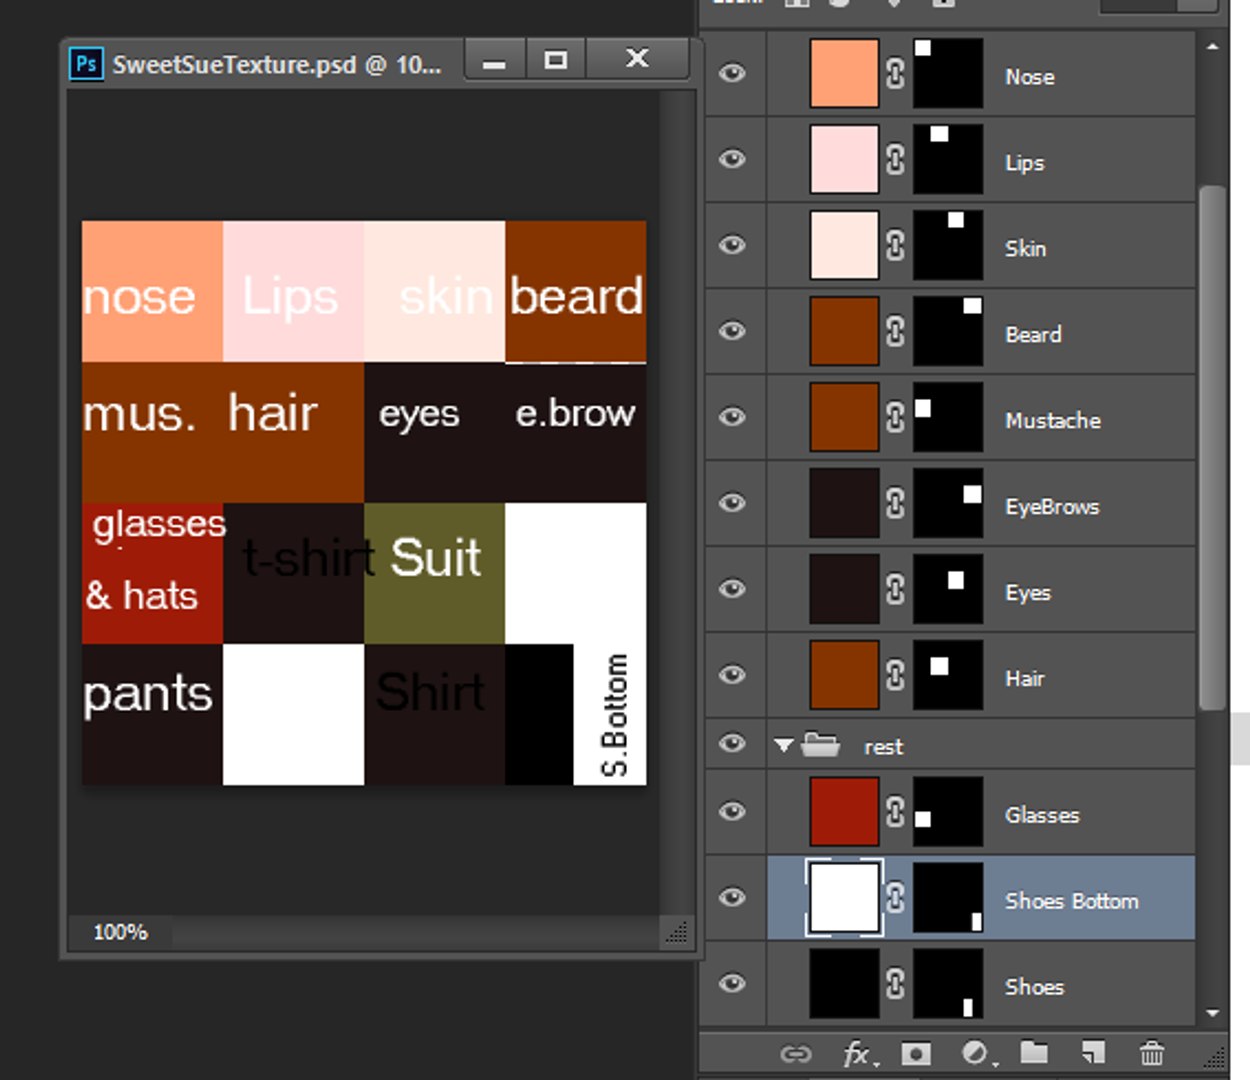Create a new layer group
This screenshot has width=1250, height=1080.
(1034, 1052)
